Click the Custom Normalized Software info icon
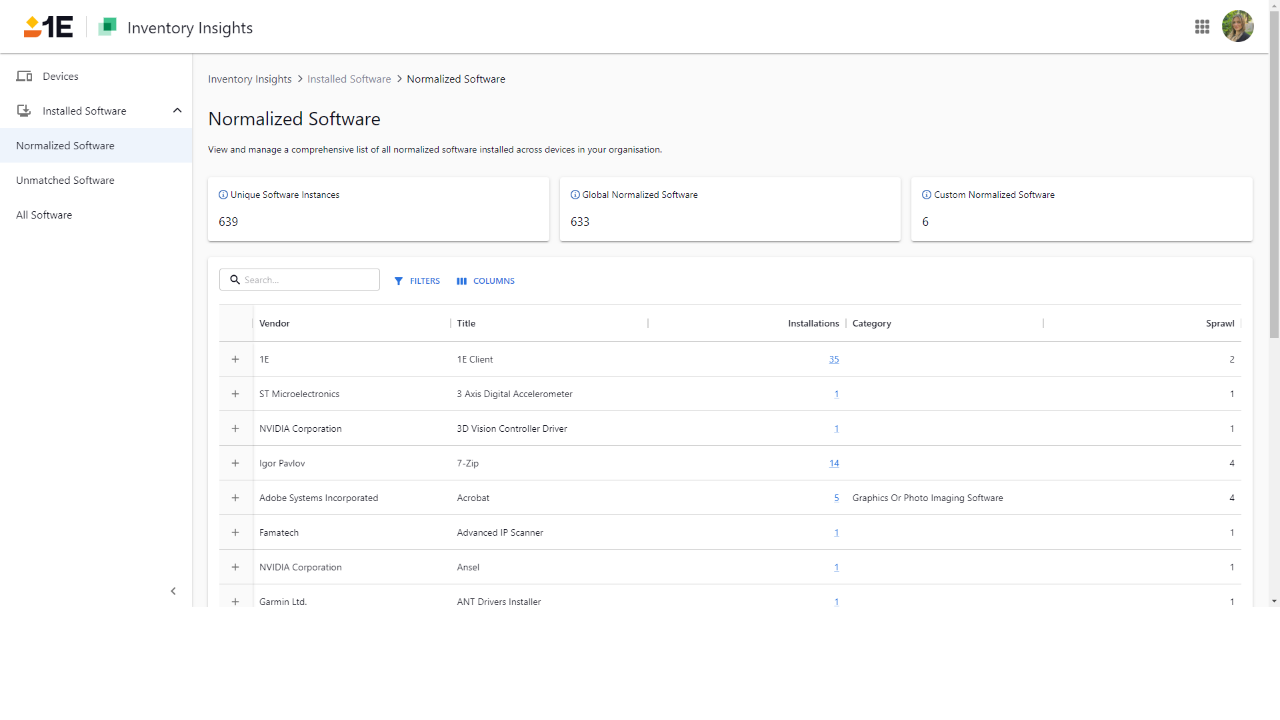Screen dimensions: 1280x720 point(926,195)
